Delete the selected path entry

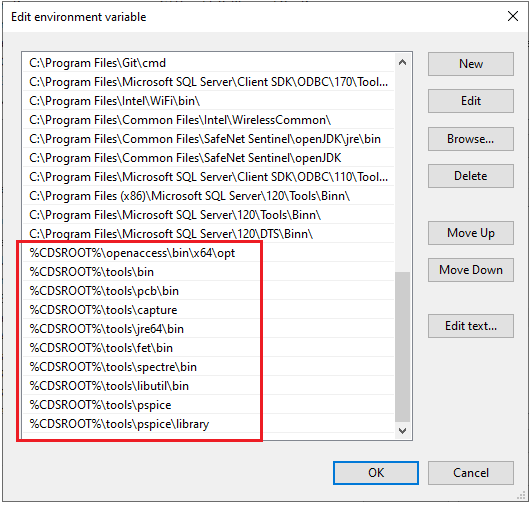pos(471,176)
